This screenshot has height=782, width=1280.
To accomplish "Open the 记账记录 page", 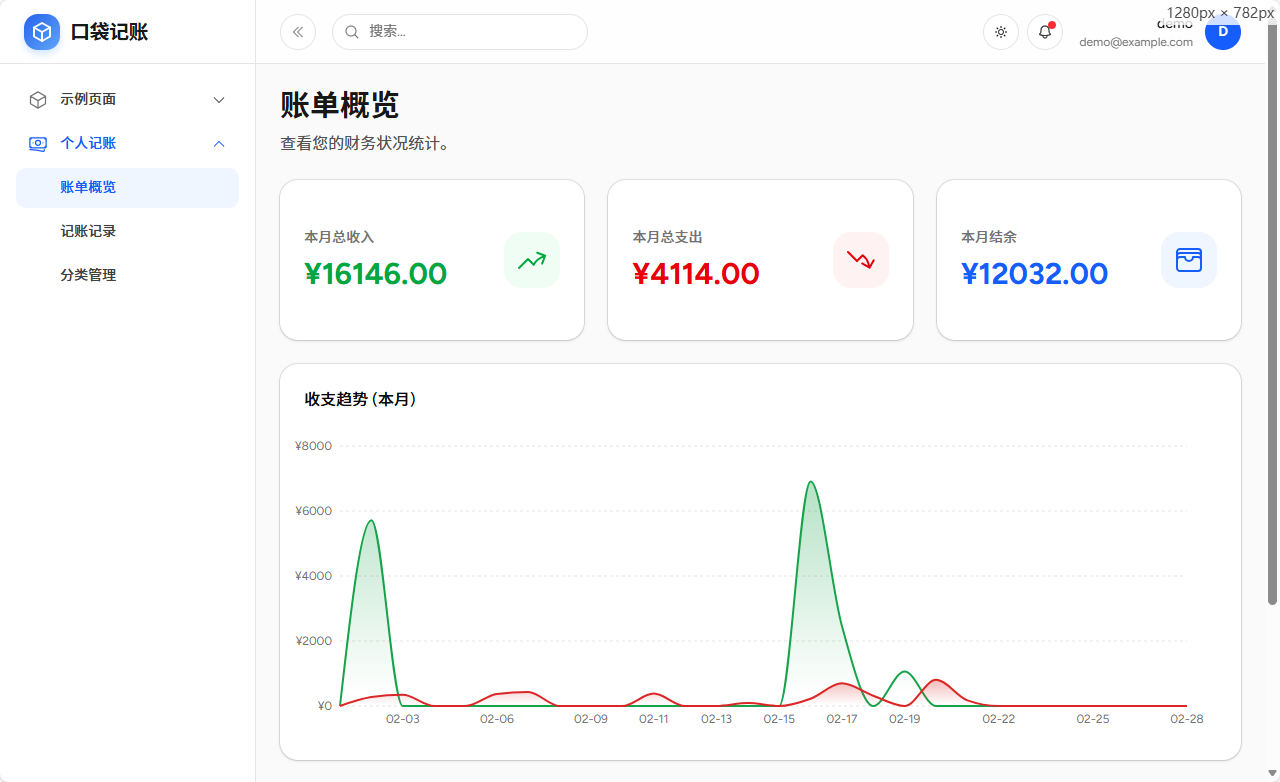I will coord(89,231).
